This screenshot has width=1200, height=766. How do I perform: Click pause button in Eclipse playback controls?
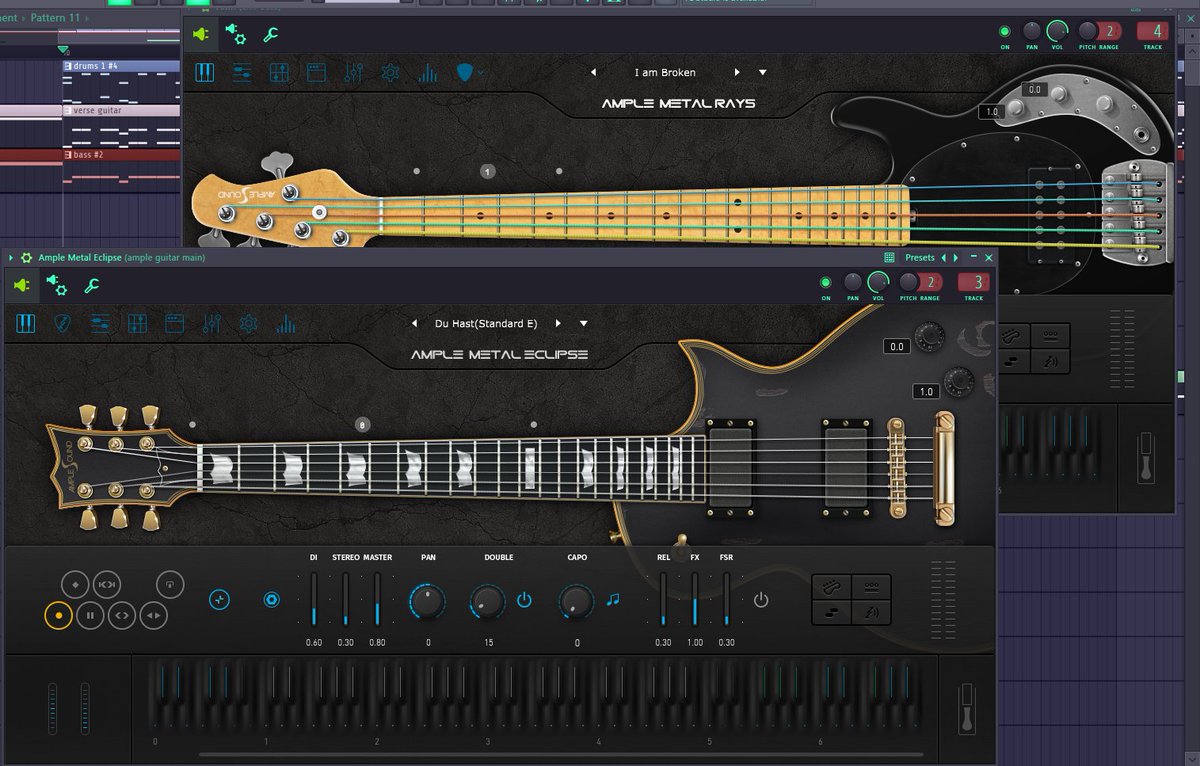(x=90, y=615)
